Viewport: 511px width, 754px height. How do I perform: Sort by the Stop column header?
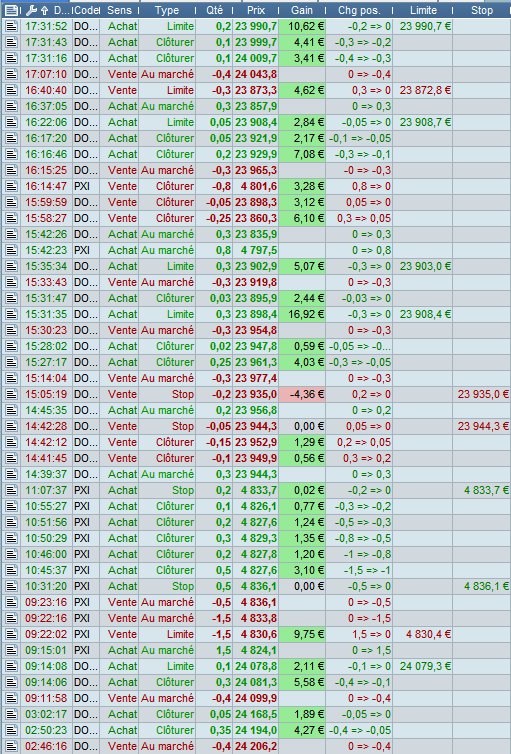pos(482,10)
